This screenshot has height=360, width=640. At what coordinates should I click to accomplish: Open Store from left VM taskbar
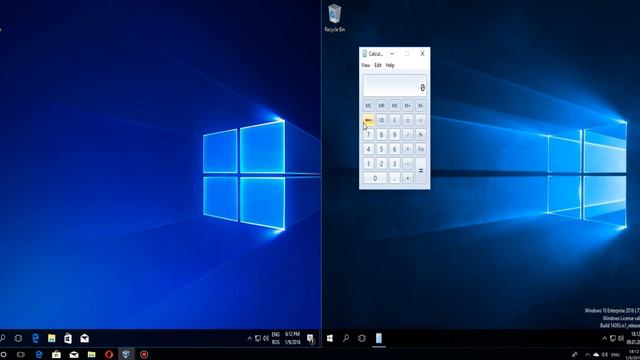pyautogui.click(x=68, y=338)
